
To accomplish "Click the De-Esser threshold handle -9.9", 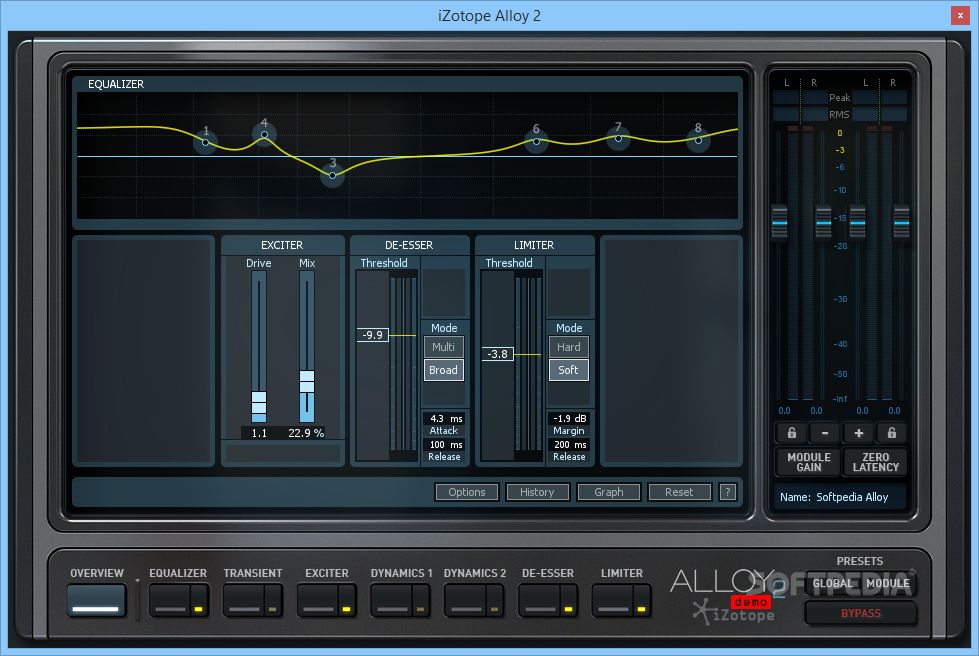I will pos(373,335).
